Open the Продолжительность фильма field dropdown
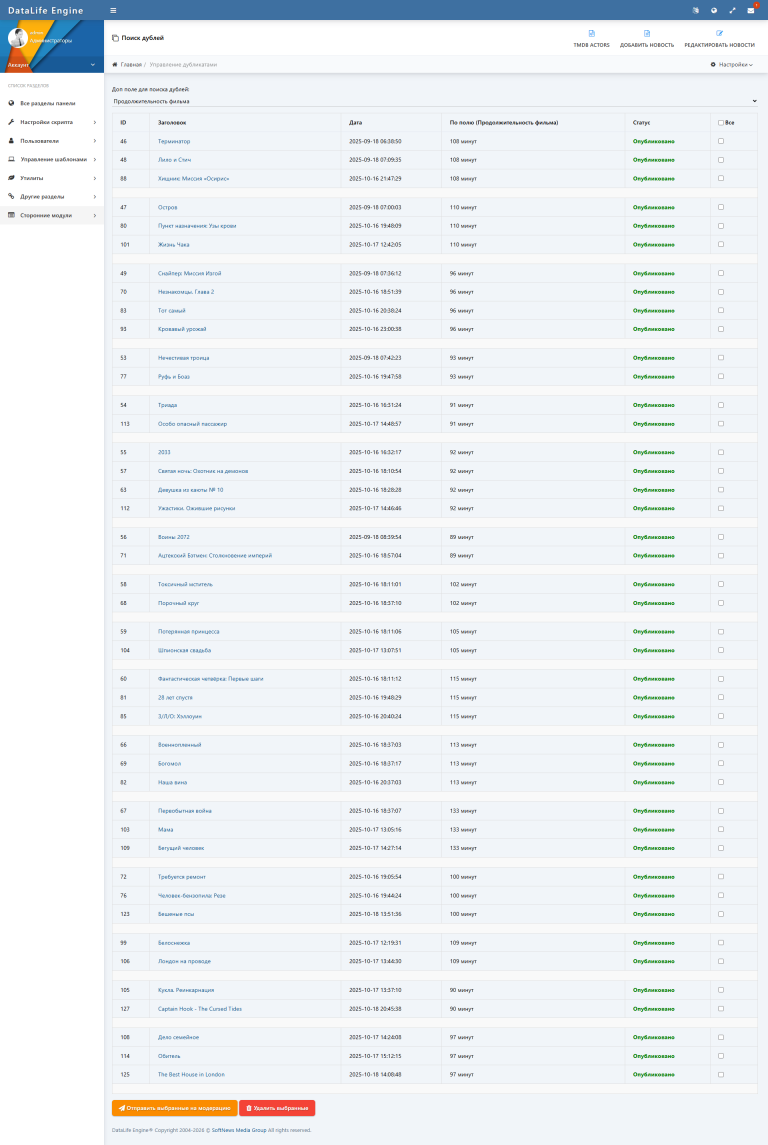The width and height of the screenshot is (768, 1145). click(434, 101)
